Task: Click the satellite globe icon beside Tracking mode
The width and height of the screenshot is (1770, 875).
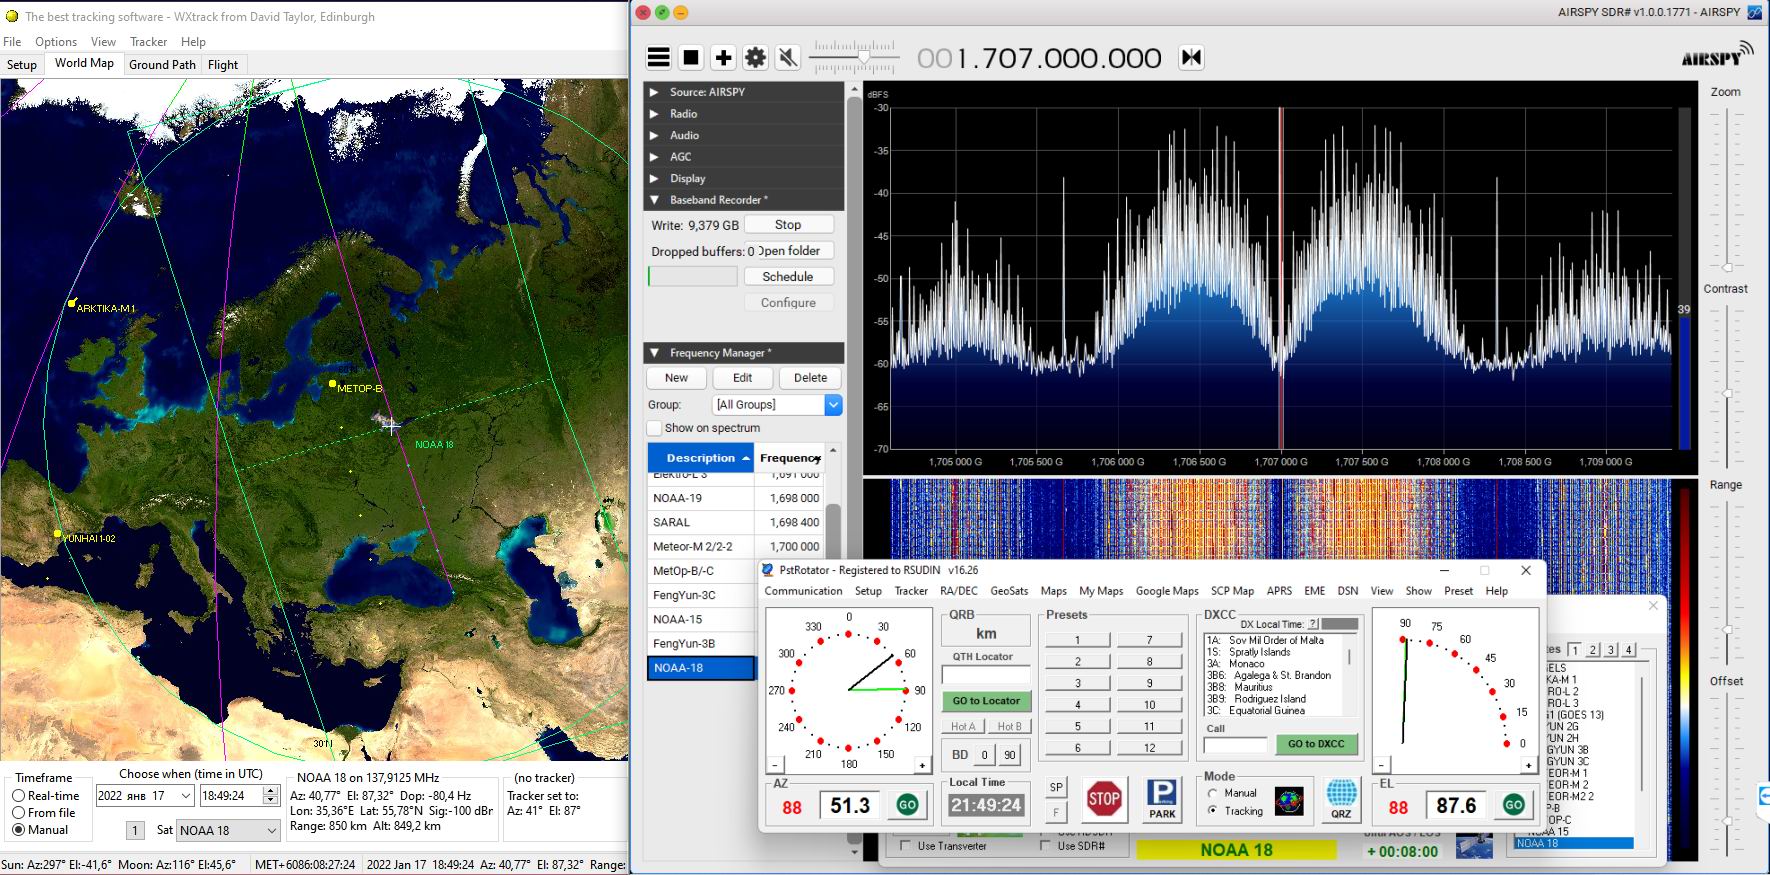Action: point(1289,801)
